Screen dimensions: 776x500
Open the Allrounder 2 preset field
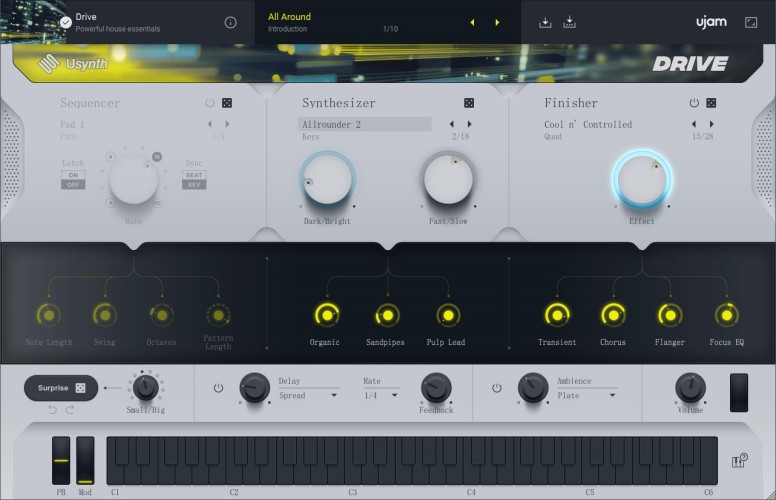pyautogui.click(x=364, y=124)
